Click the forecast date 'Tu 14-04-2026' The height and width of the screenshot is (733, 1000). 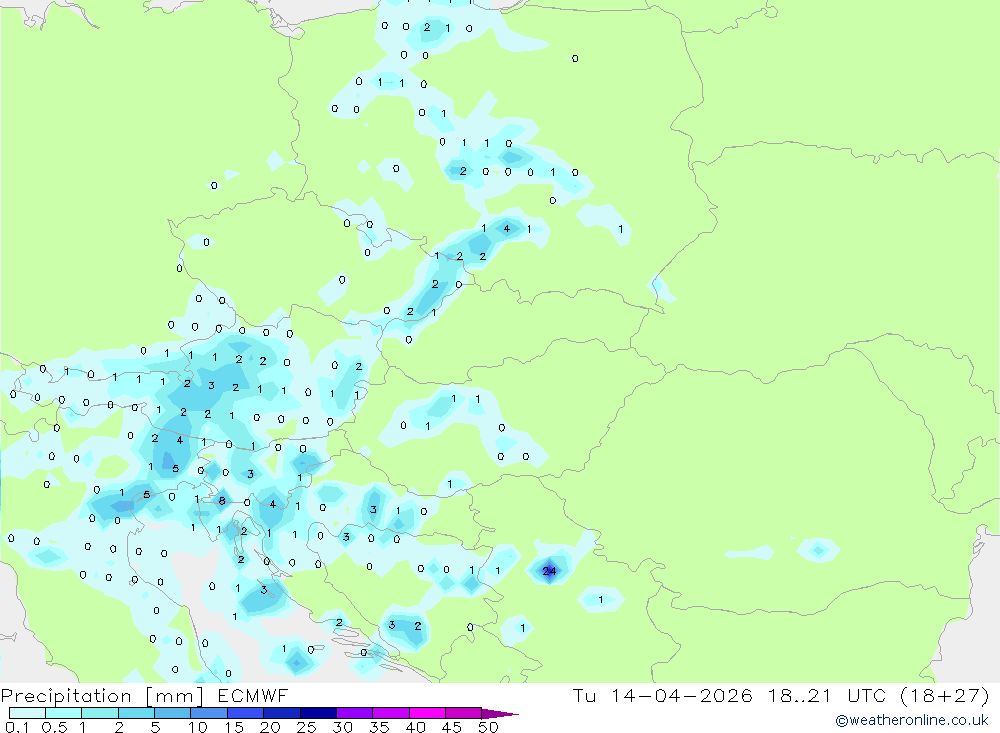(663, 695)
